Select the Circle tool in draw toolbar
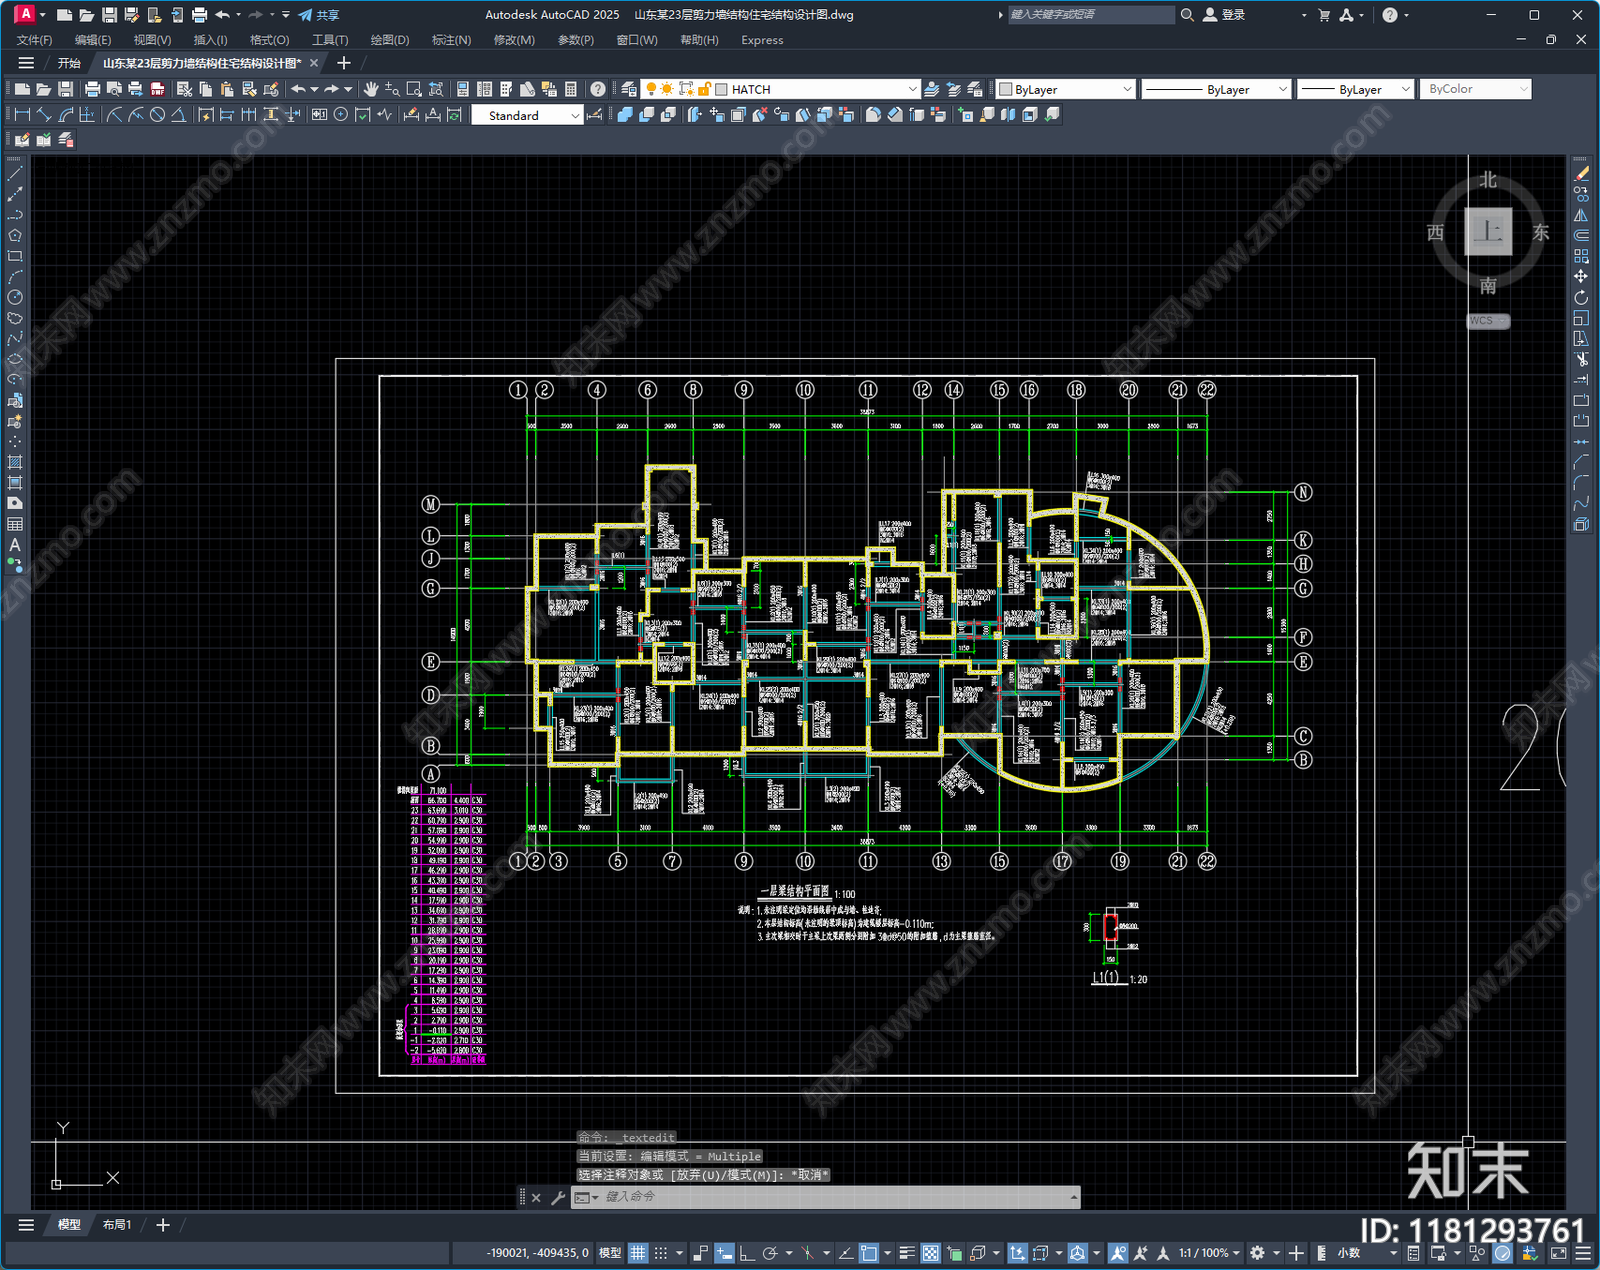This screenshot has height=1270, width=1600. (x=15, y=297)
